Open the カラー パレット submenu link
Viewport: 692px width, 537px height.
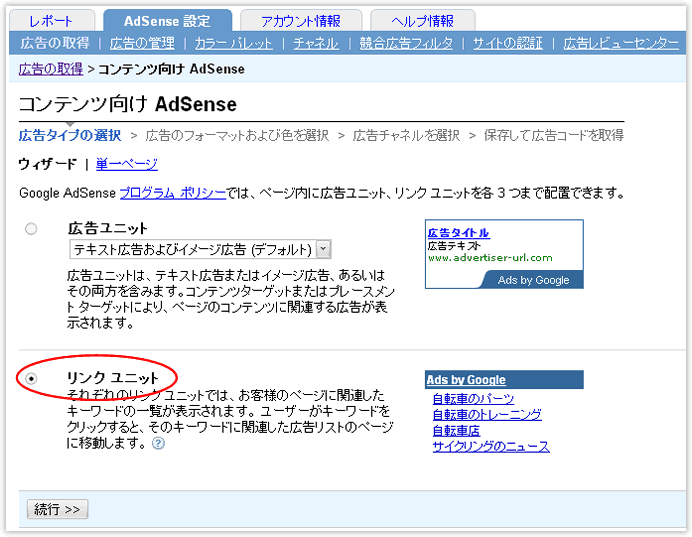click(234, 43)
